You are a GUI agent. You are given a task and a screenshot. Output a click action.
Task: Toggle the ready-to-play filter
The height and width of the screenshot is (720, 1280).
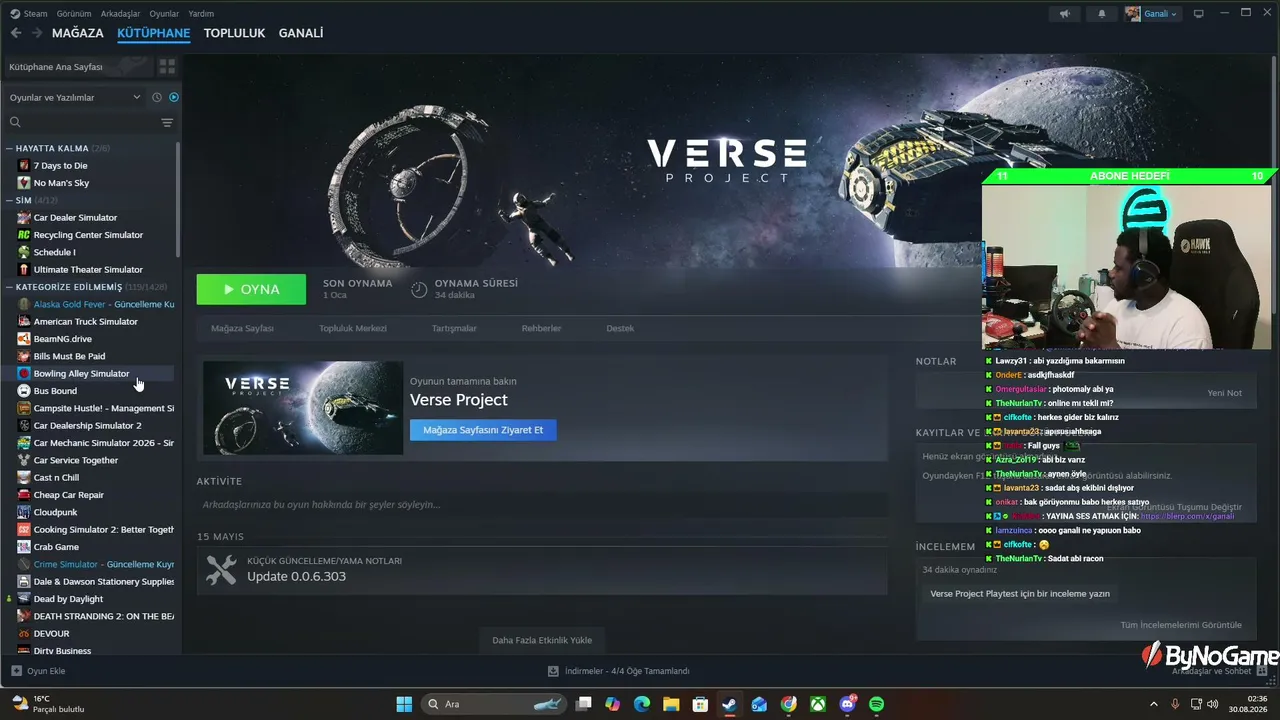[174, 97]
